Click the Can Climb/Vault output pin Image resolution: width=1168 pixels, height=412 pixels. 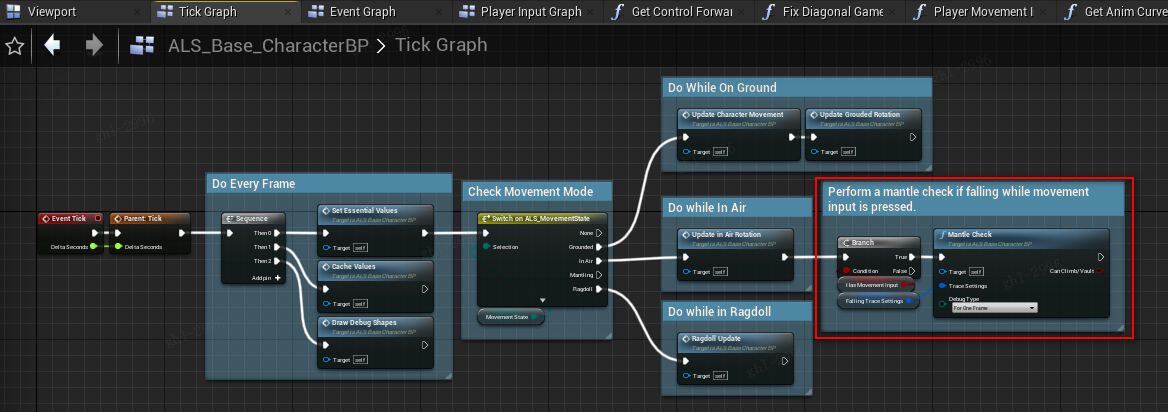click(1100, 271)
